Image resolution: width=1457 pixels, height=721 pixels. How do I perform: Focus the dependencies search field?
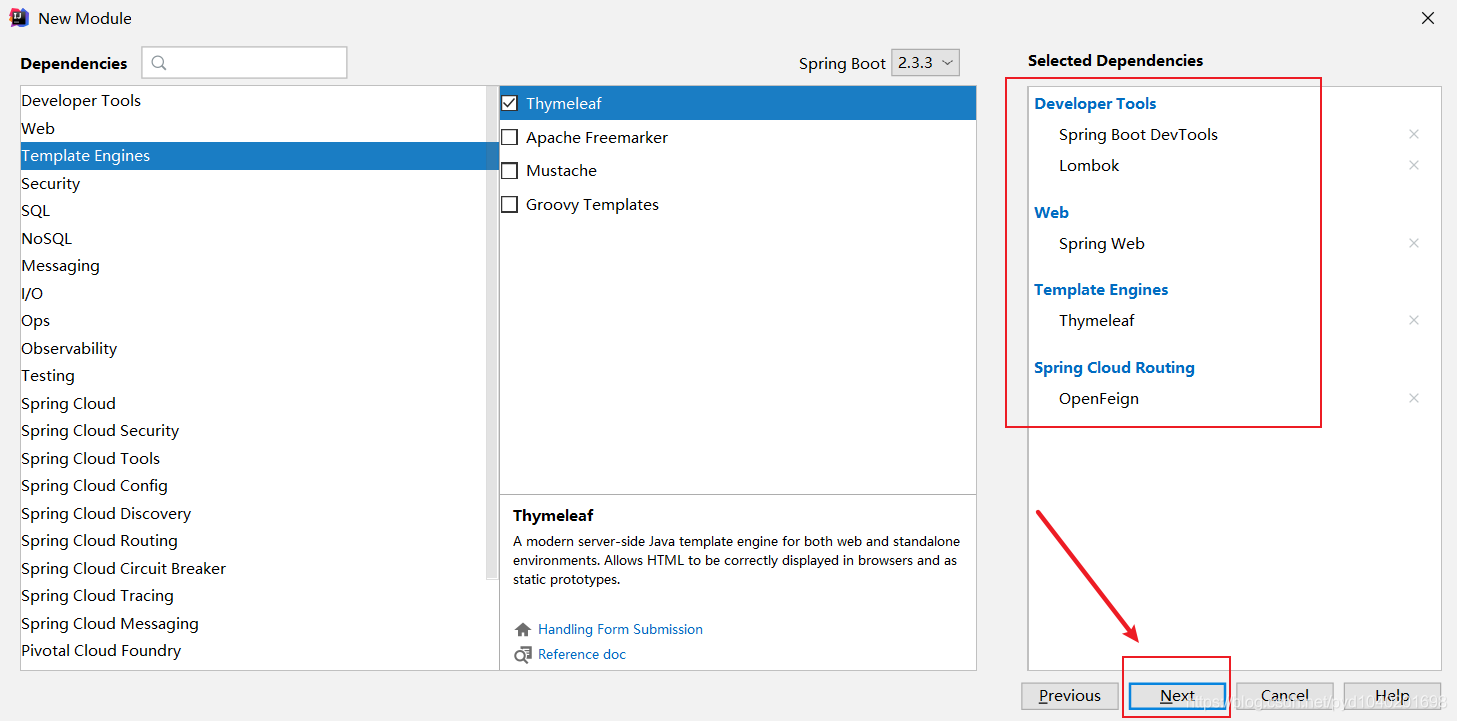(x=244, y=62)
